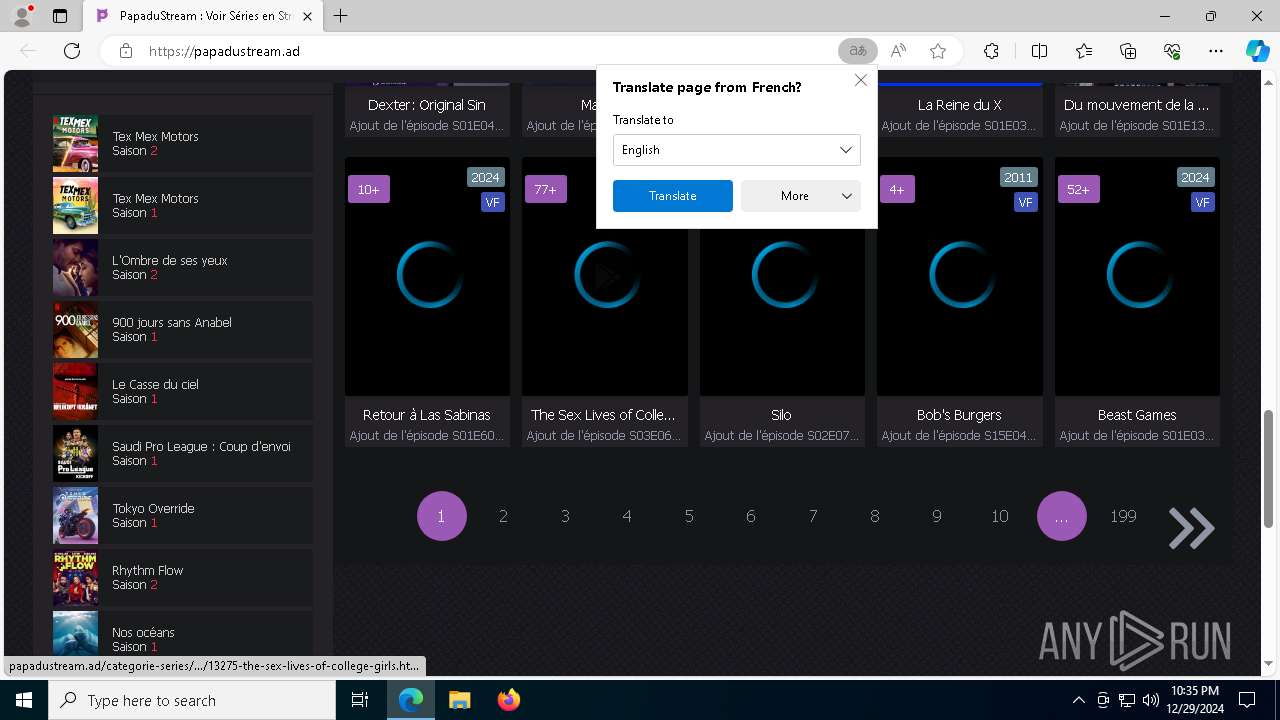The height and width of the screenshot is (720, 1280).
Task: Go to page 3 of results
Action: click(x=565, y=516)
